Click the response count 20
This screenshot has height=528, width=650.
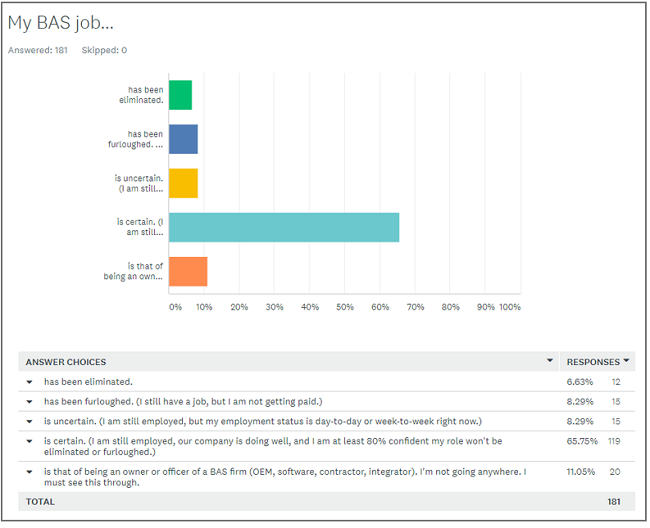pyautogui.click(x=615, y=472)
